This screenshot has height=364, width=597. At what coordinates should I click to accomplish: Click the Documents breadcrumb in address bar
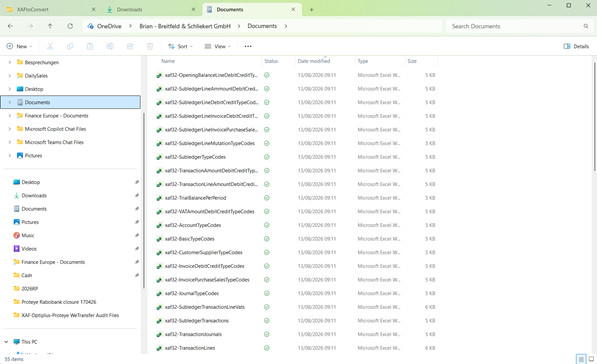(x=262, y=26)
